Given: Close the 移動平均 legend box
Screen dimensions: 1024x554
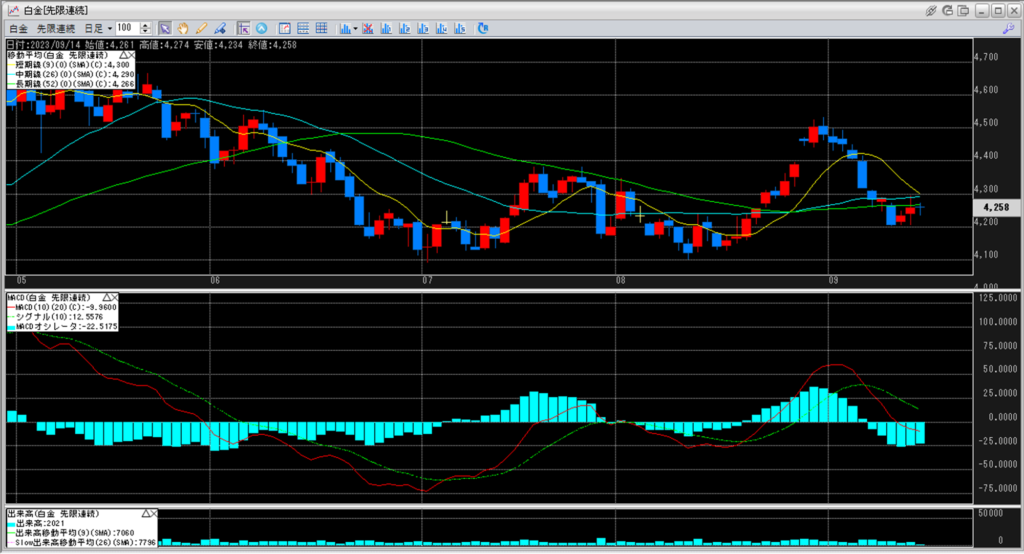Looking at the screenshot, I should (x=132, y=54).
